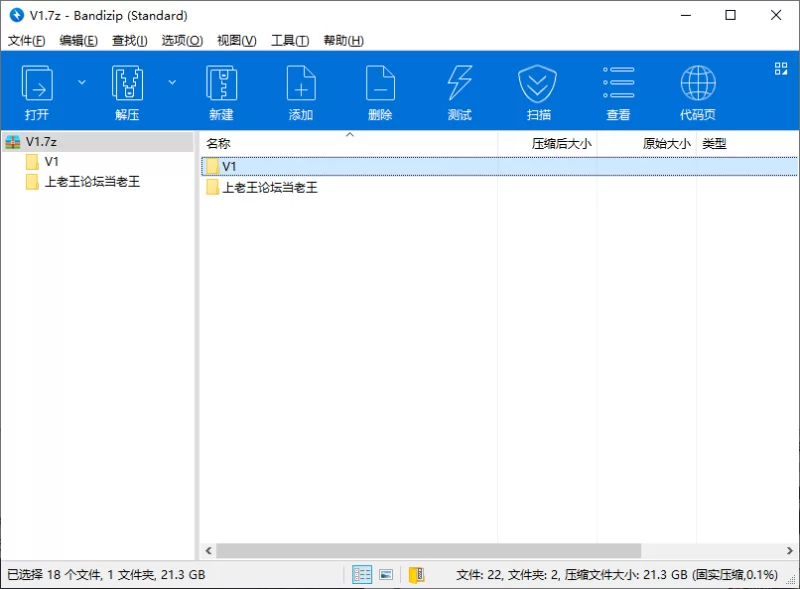Click the V1 folder icon in left tree
This screenshot has height=589, width=800.
tap(32, 162)
